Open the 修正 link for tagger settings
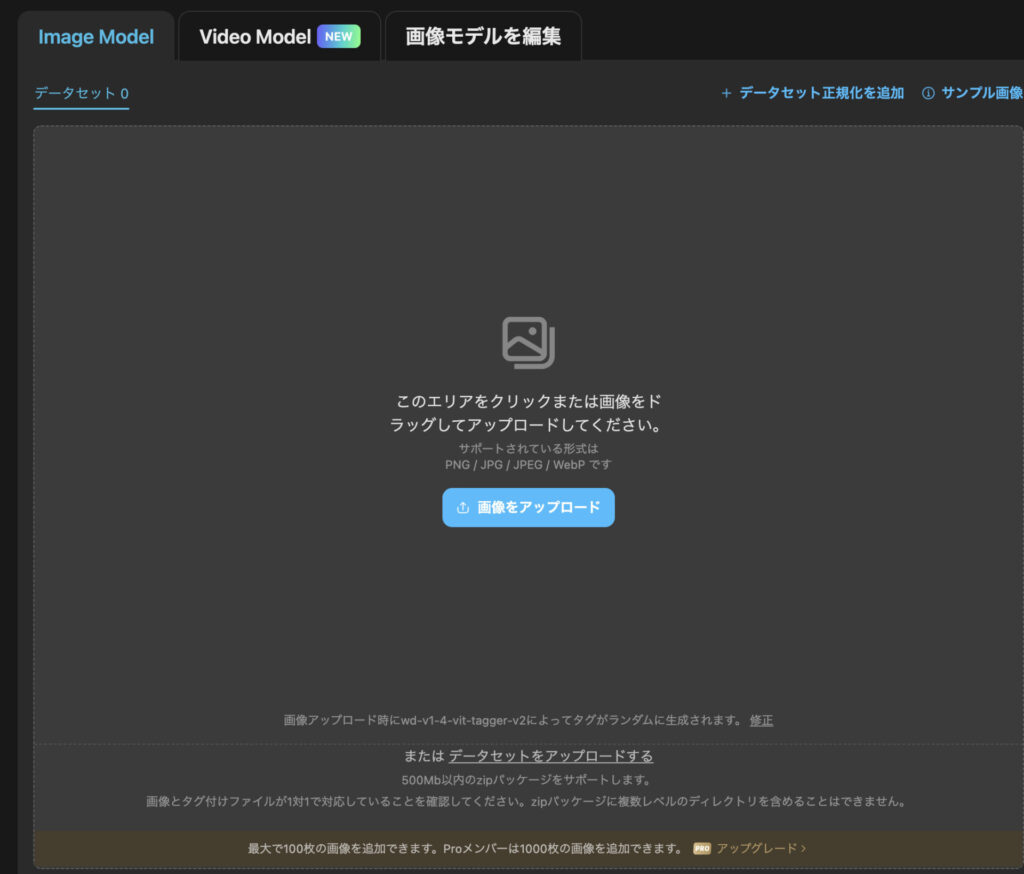 point(761,720)
